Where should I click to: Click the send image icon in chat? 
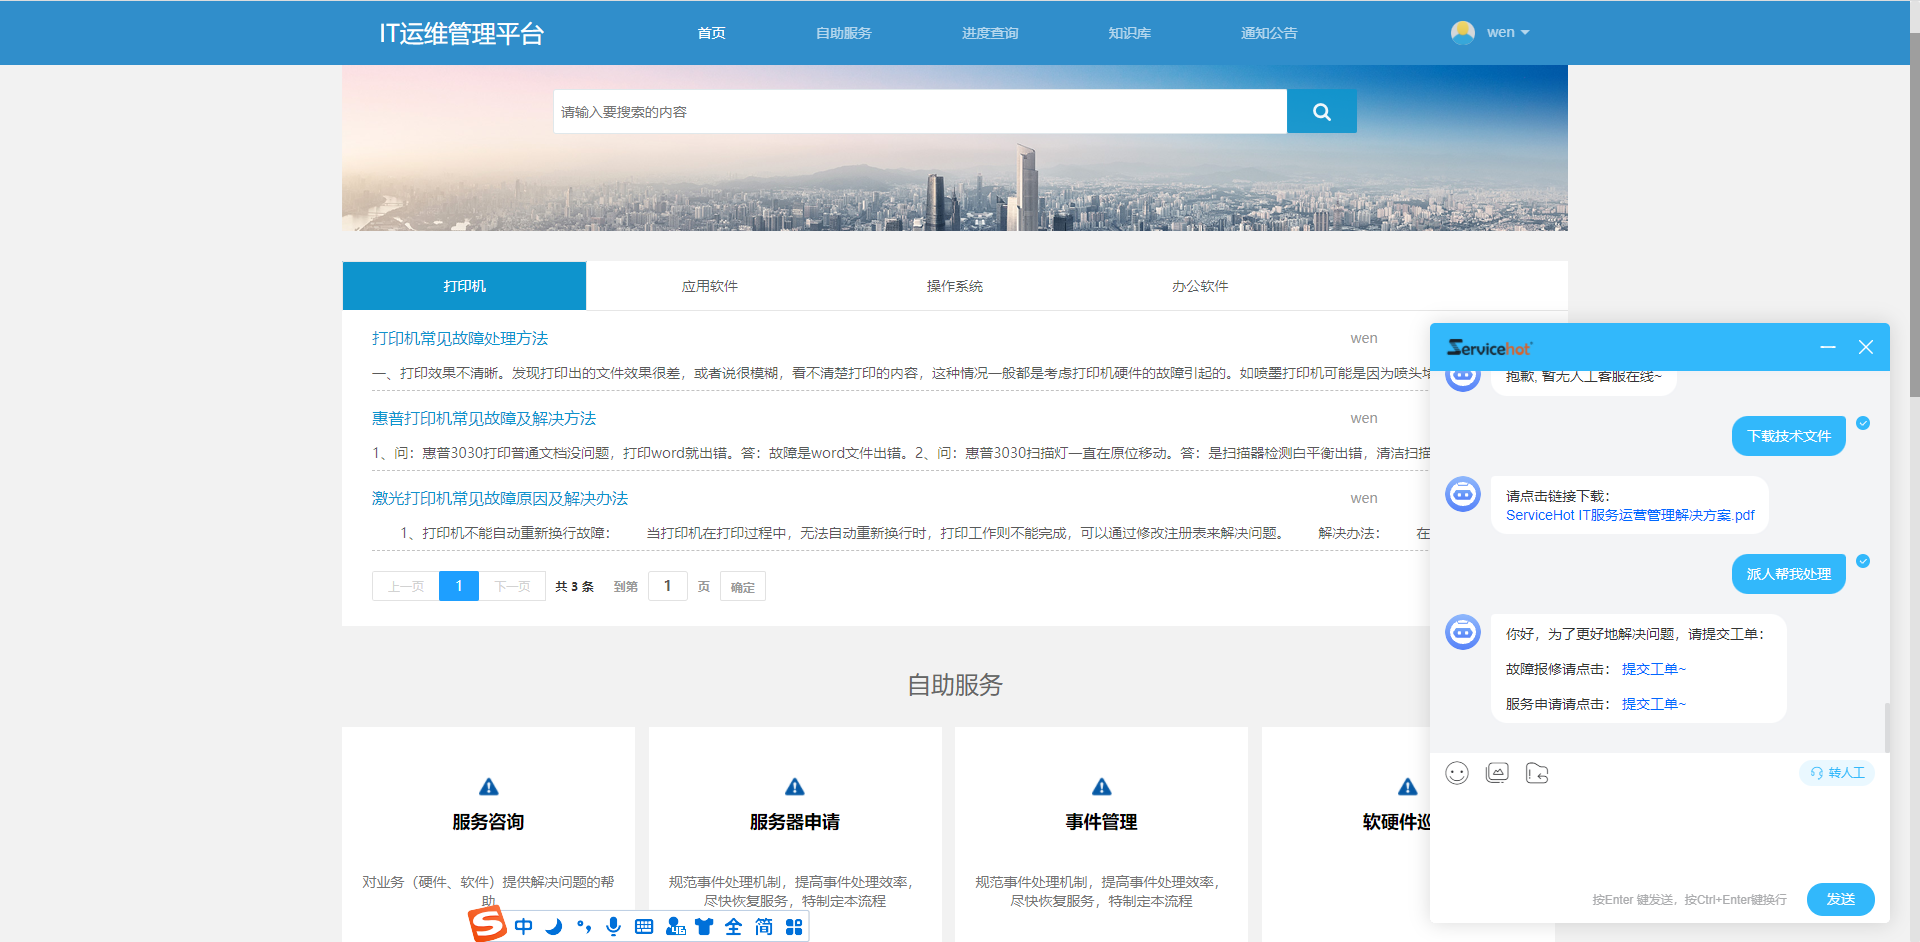(x=1497, y=773)
